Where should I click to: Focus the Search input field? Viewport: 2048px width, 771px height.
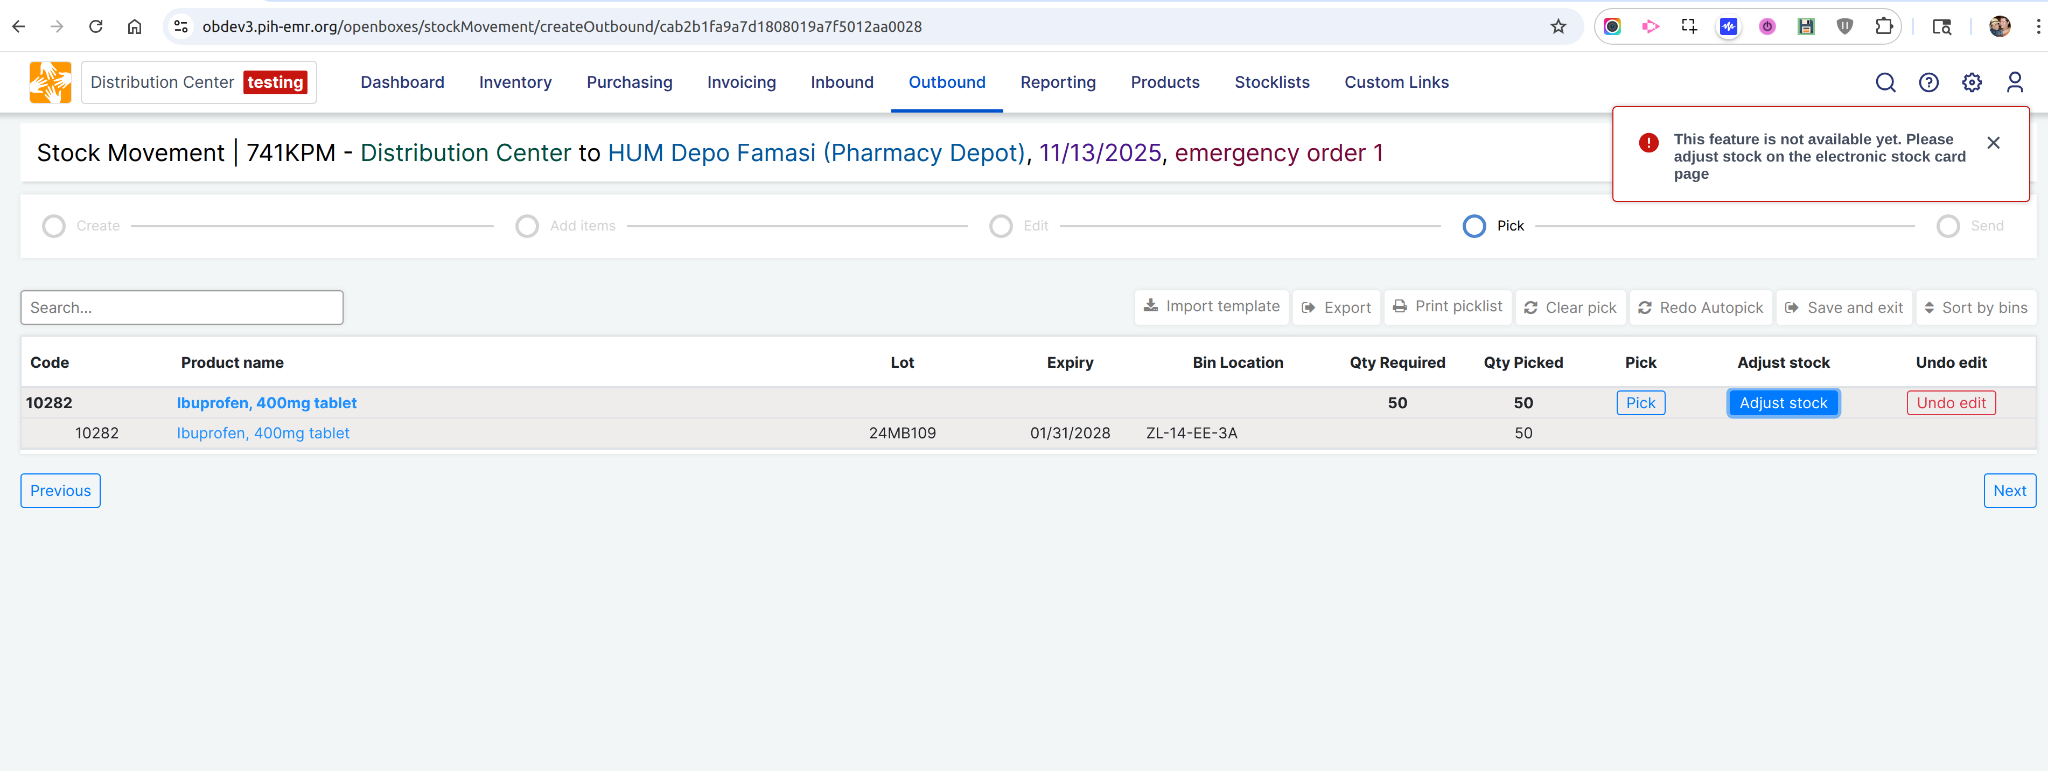click(x=182, y=308)
